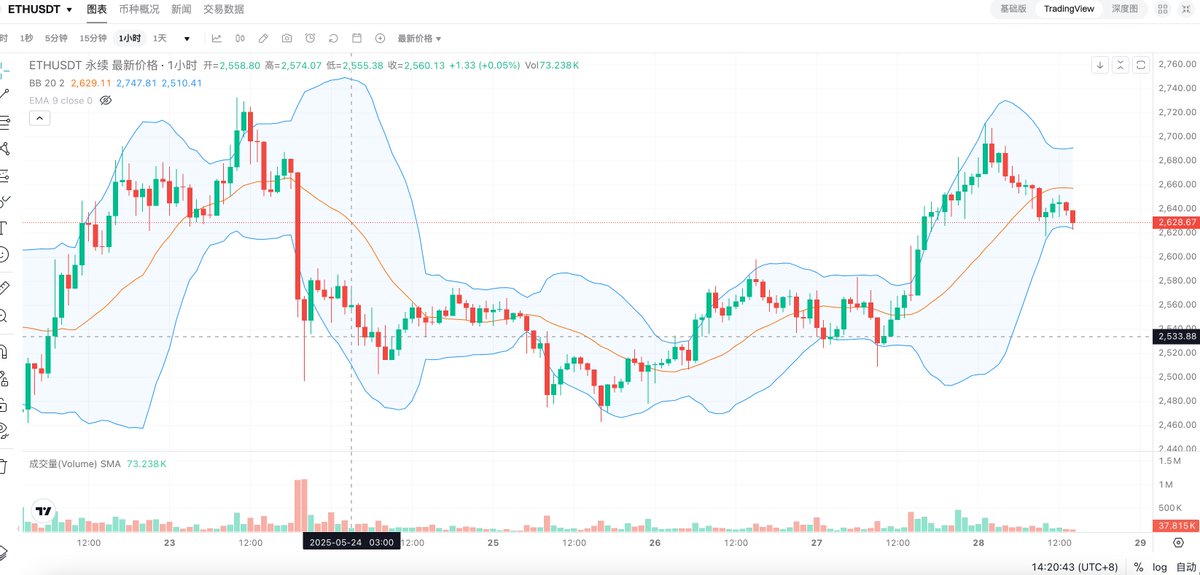Open the layers icon at sidebar bottom

[4, 553]
